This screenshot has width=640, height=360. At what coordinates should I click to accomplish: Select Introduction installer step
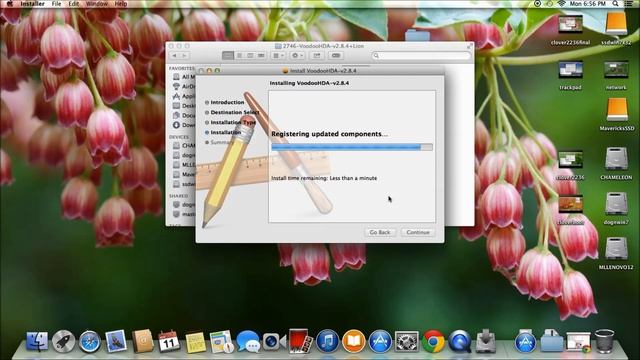[227, 102]
